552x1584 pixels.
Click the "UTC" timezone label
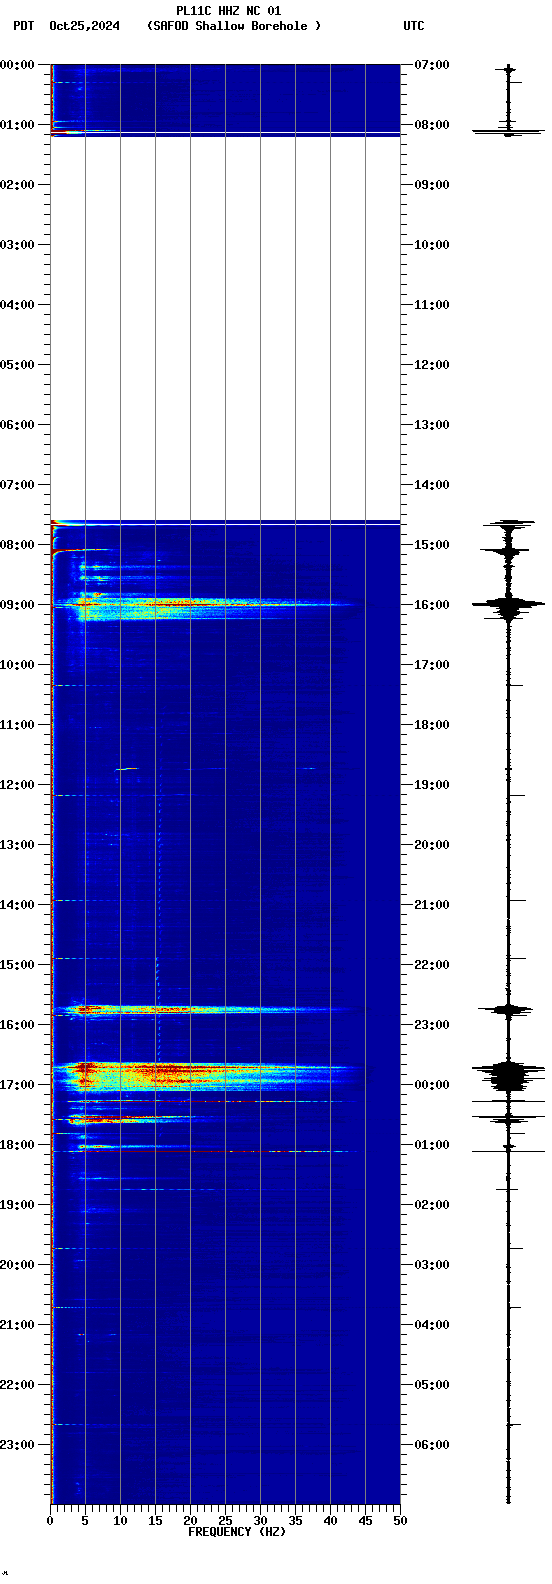pyautogui.click(x=414, y=26)
